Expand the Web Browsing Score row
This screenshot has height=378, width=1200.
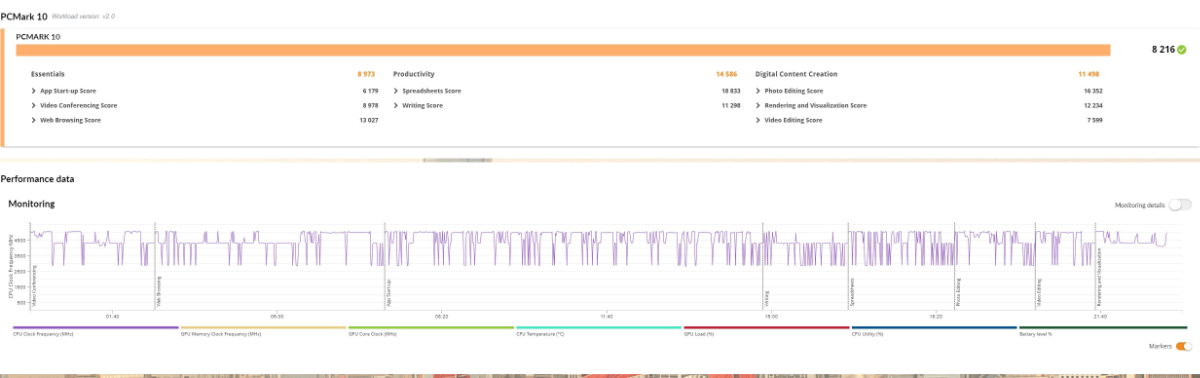coord(35,120)
